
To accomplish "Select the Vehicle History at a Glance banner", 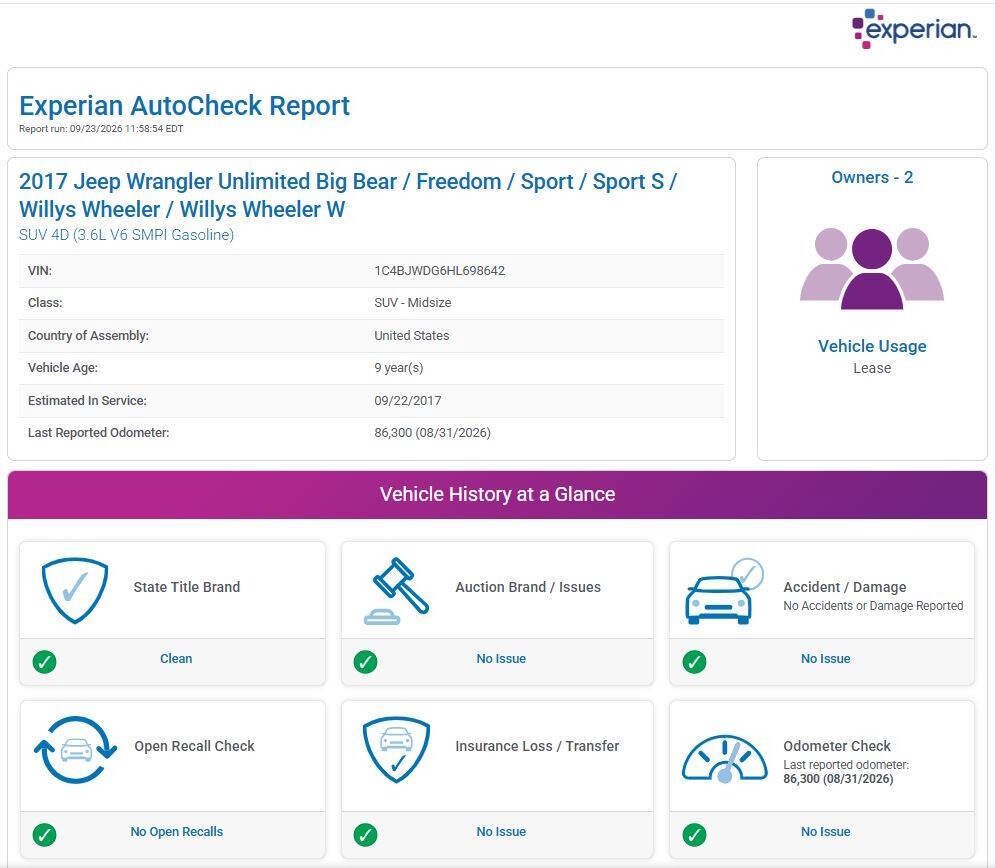I will (x=498, y=495).
